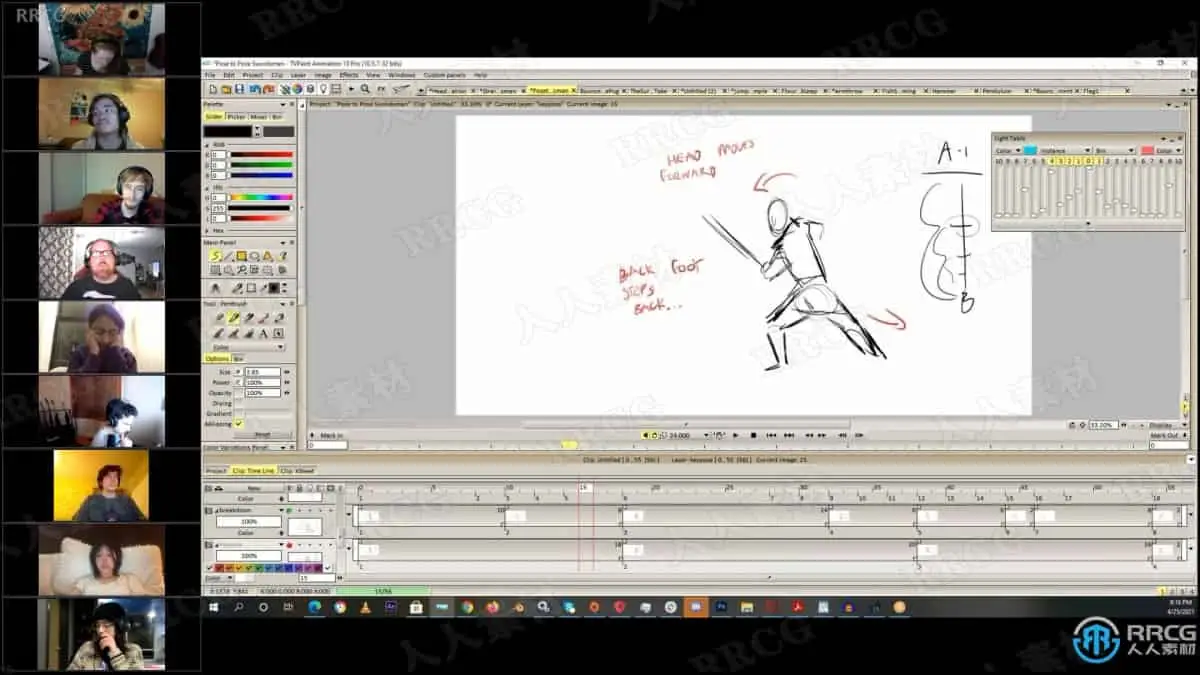The height and width of the screenshot is (675, 1200).
Task: Toggle the loop playback icon near frame rate
Action: (655, 435)
